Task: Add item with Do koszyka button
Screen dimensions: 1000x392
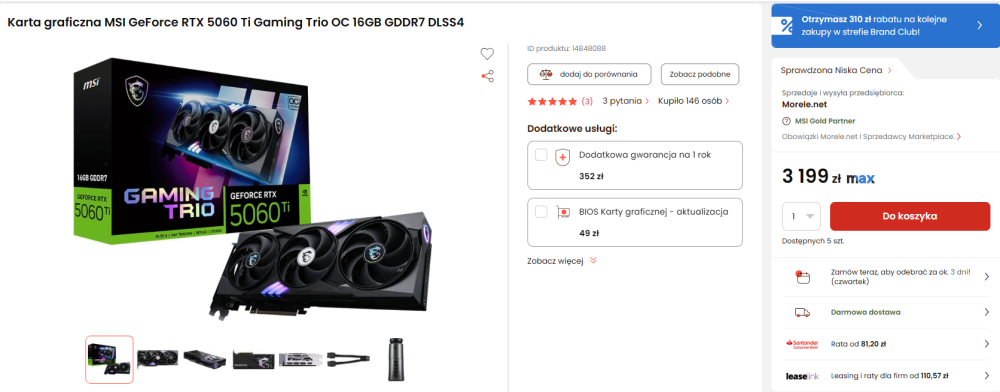Action: [x=910, y=216]
